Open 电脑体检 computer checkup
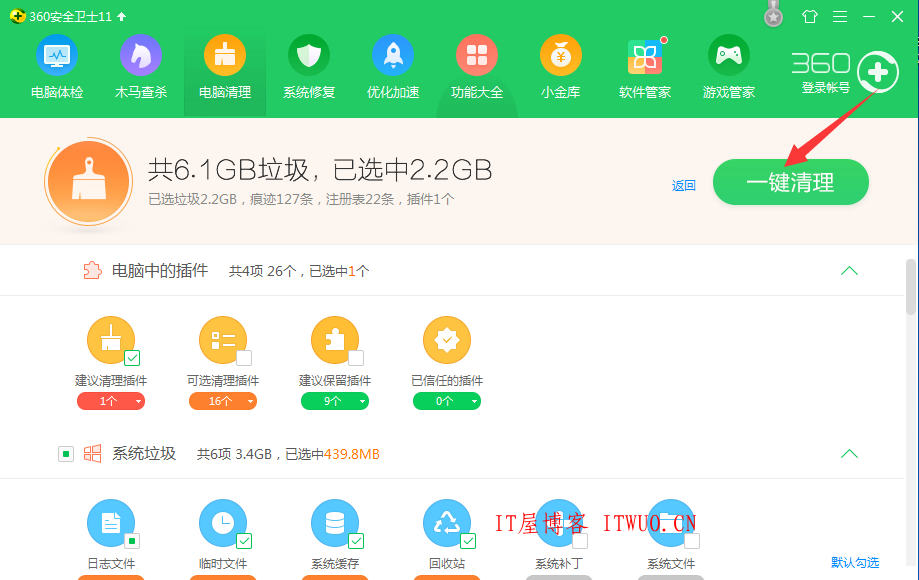This screenshot has width=919, height=580. [x=57, y=67]
